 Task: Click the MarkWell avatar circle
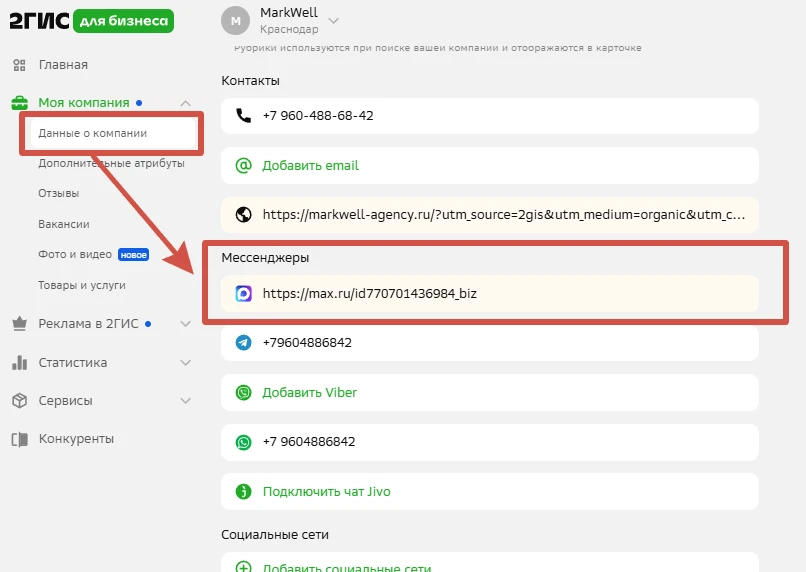[x=235, y=21]
